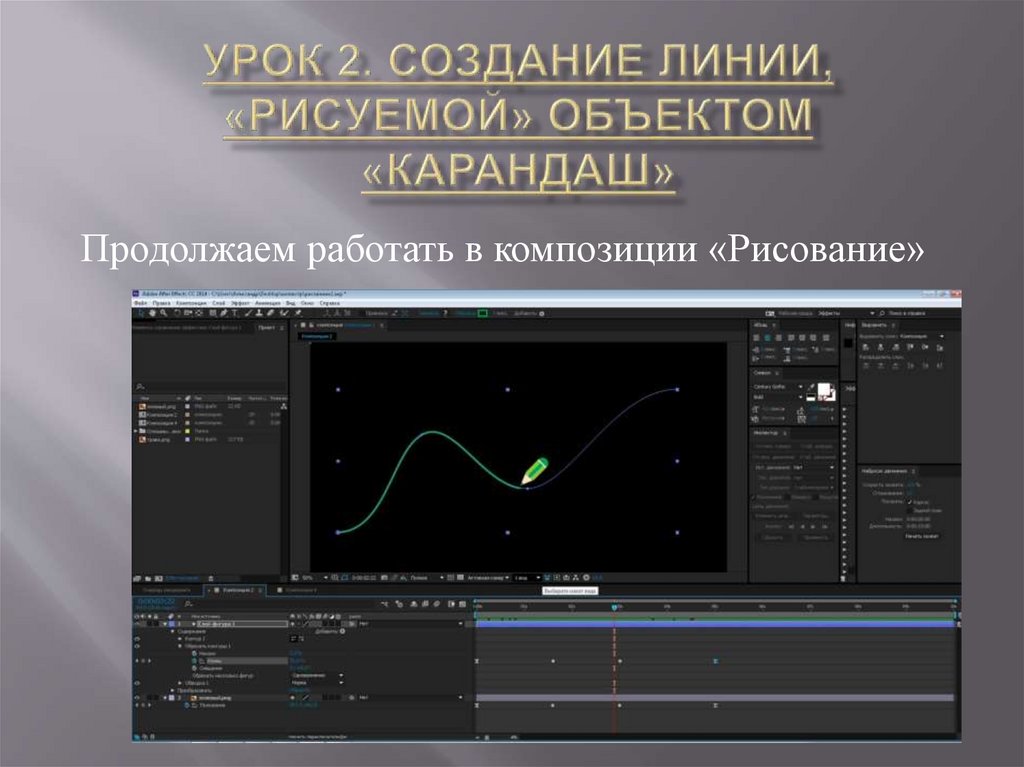Viewport: 1024px width, 767px height.
Task: Toggle stopwatch for Положение property
Action: point(187,705)
